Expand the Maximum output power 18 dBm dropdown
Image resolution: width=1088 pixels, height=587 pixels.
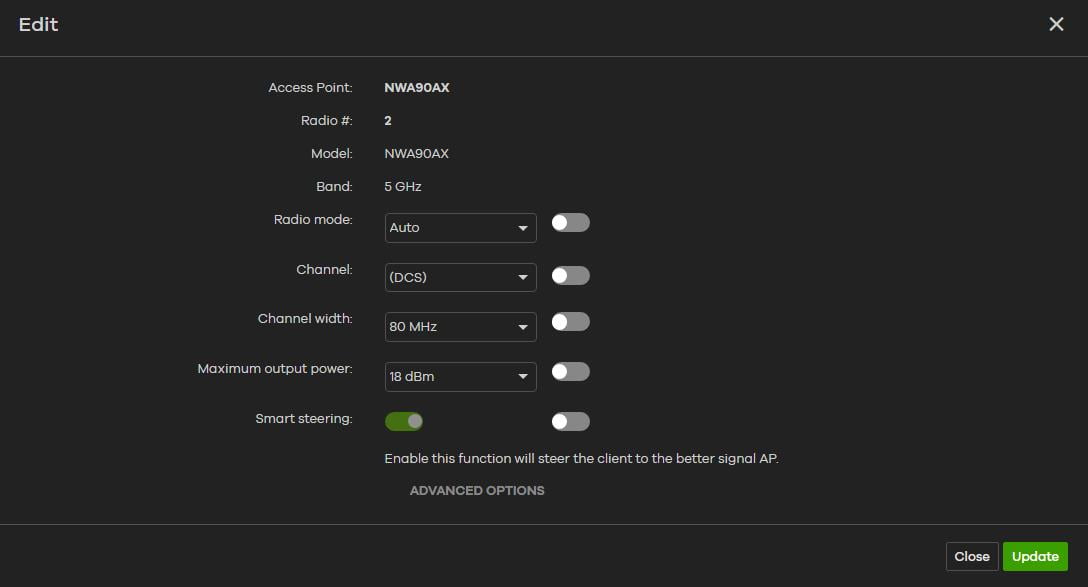(x=460, y=376)
